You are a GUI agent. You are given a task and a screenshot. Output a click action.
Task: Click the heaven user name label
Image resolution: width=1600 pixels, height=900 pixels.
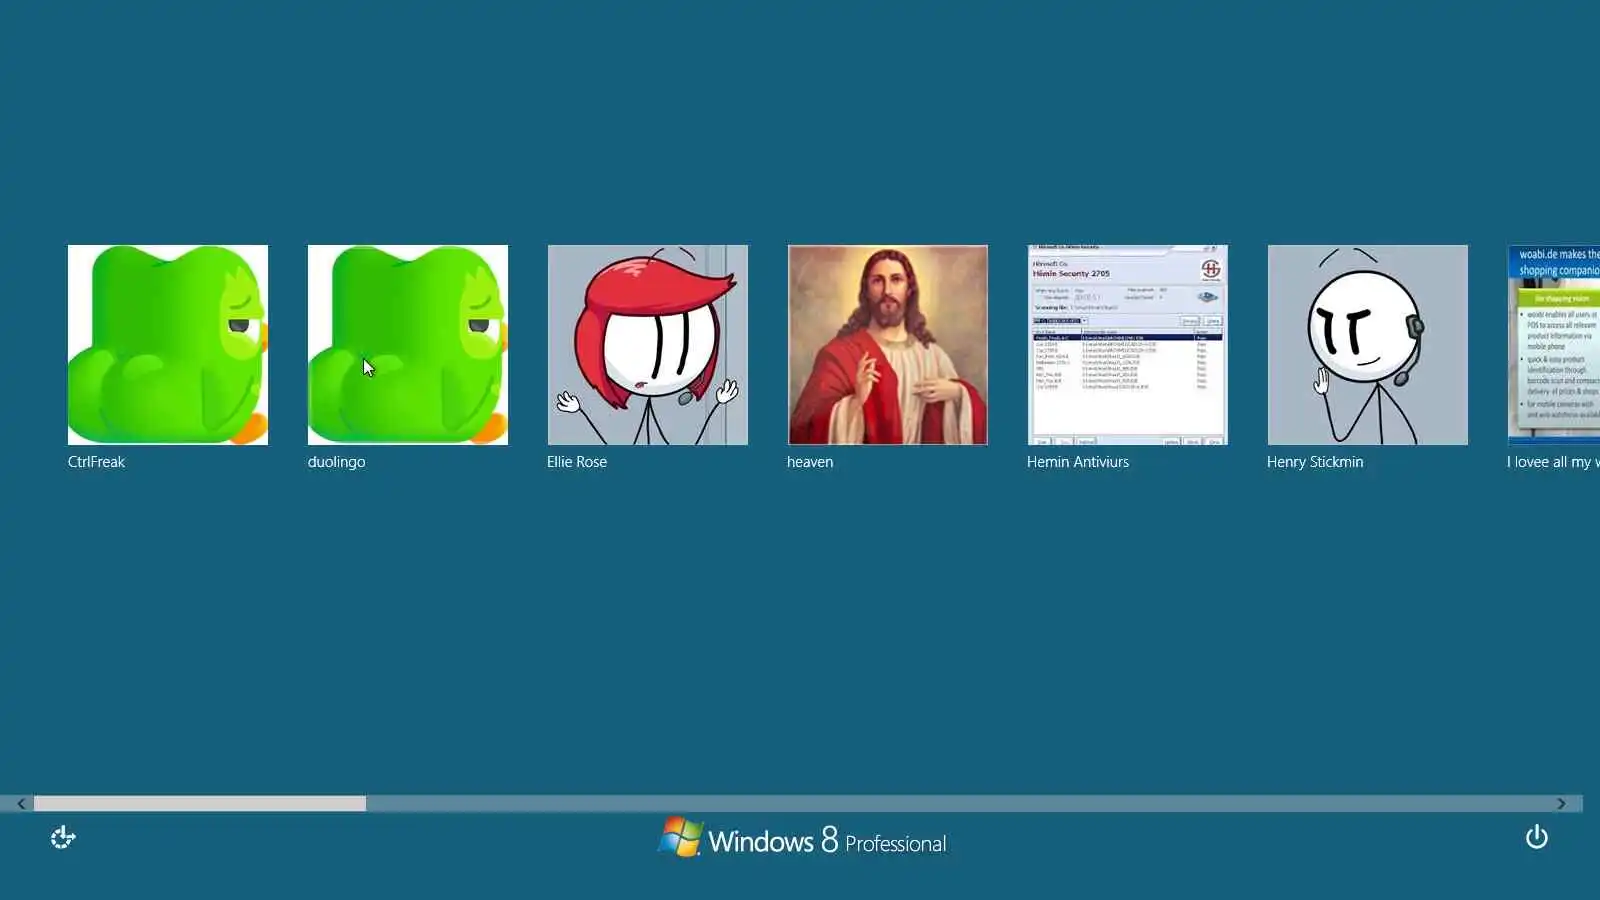(810, 462)
